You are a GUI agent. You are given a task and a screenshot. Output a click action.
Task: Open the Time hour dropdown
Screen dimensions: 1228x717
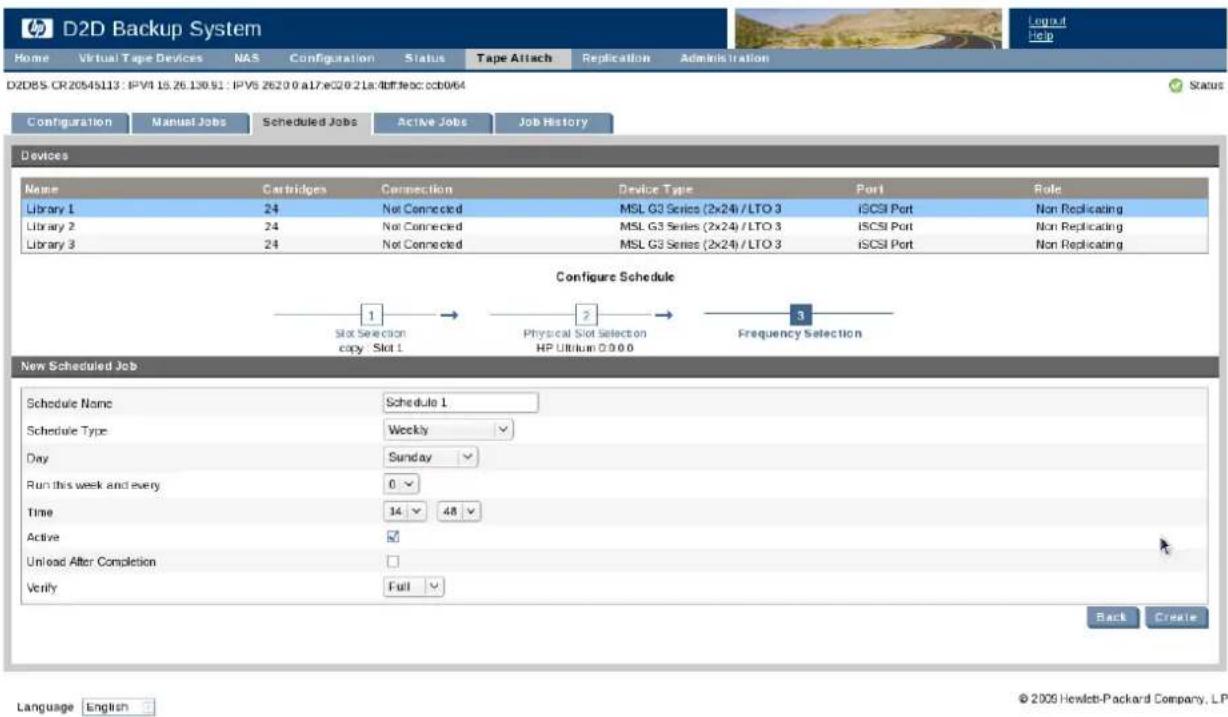pos(407,511)
